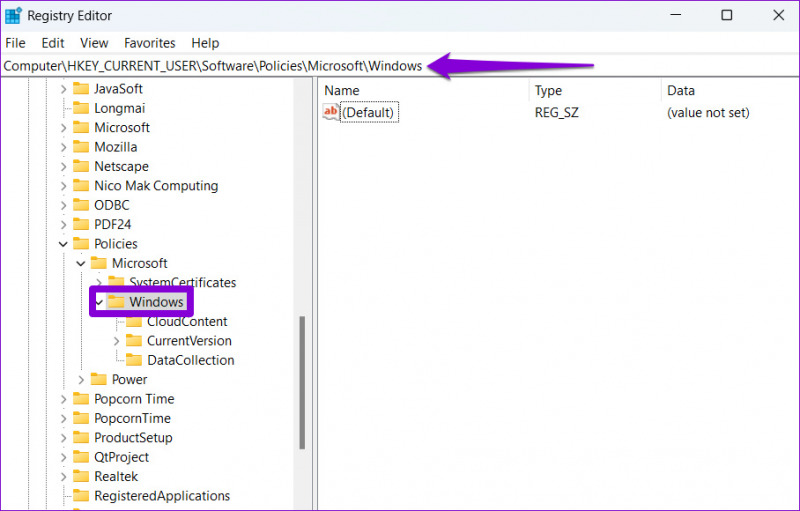Open the File menu
The width and height of the screenshot is (800, 511).
(15, 43)
